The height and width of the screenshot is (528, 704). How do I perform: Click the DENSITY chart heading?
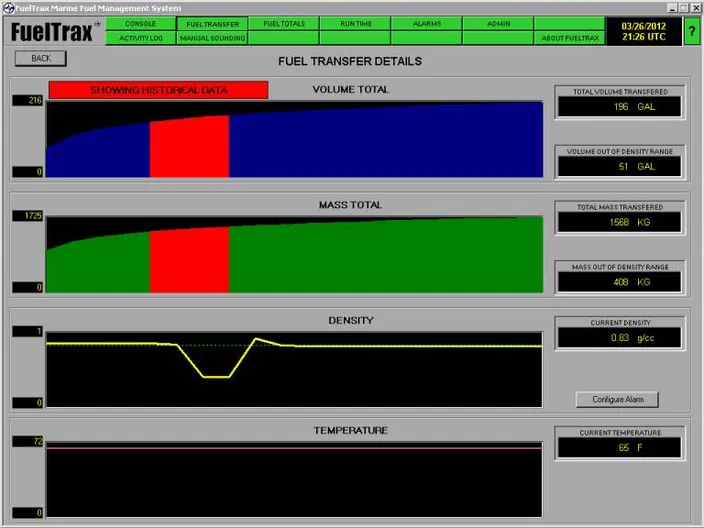click(351, 320)
